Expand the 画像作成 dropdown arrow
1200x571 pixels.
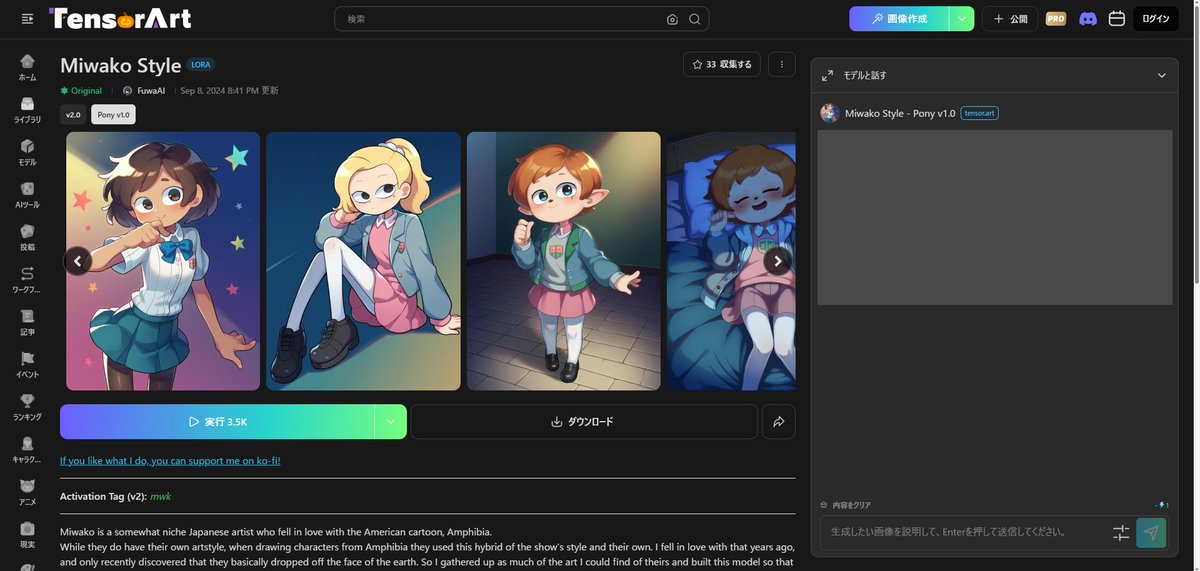(962, 19)
